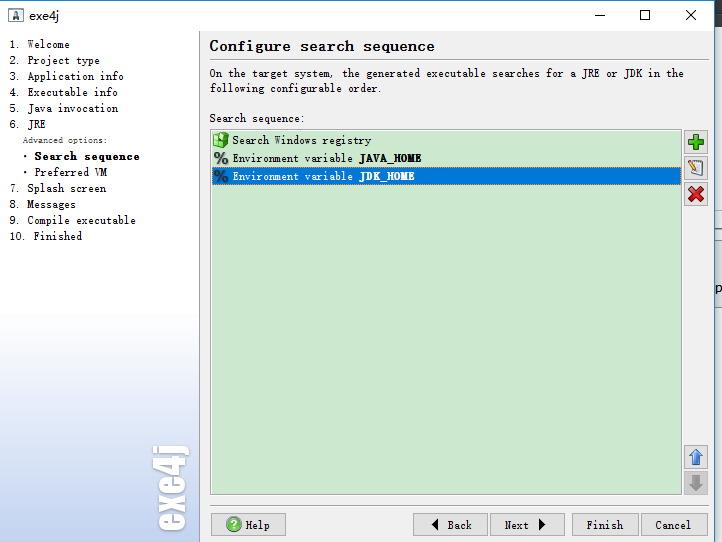Viewport: 722px width, 542px height.
Task: Click the exe4j title bar app icon
Action: (16, 15)
